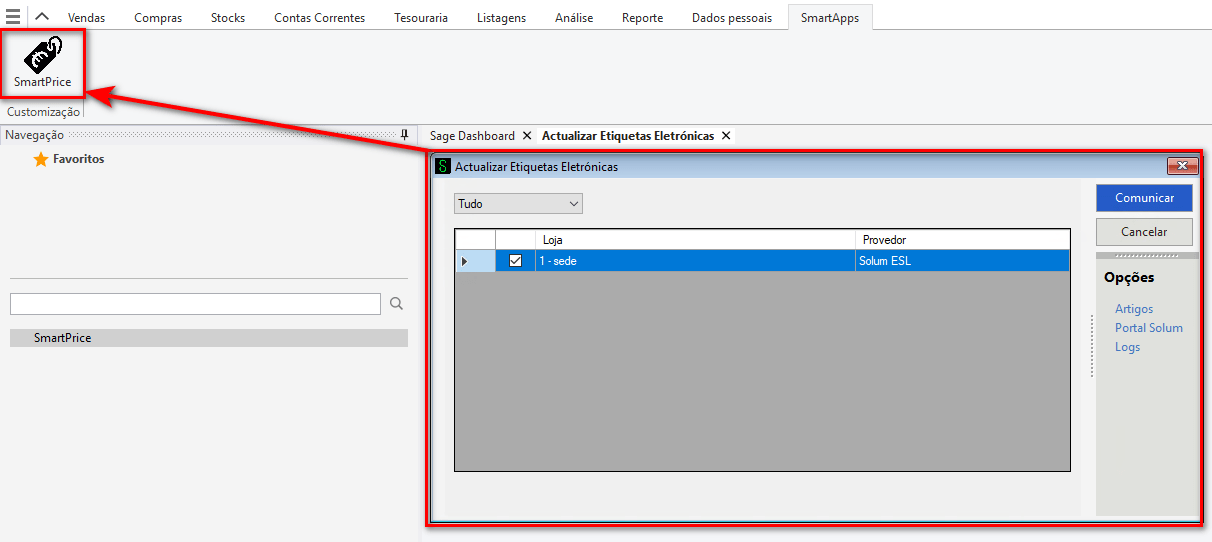Viewport: 1212px width, 542px height.
Task: Click the search magnifier icon
Action: click(x=396, y=304)
